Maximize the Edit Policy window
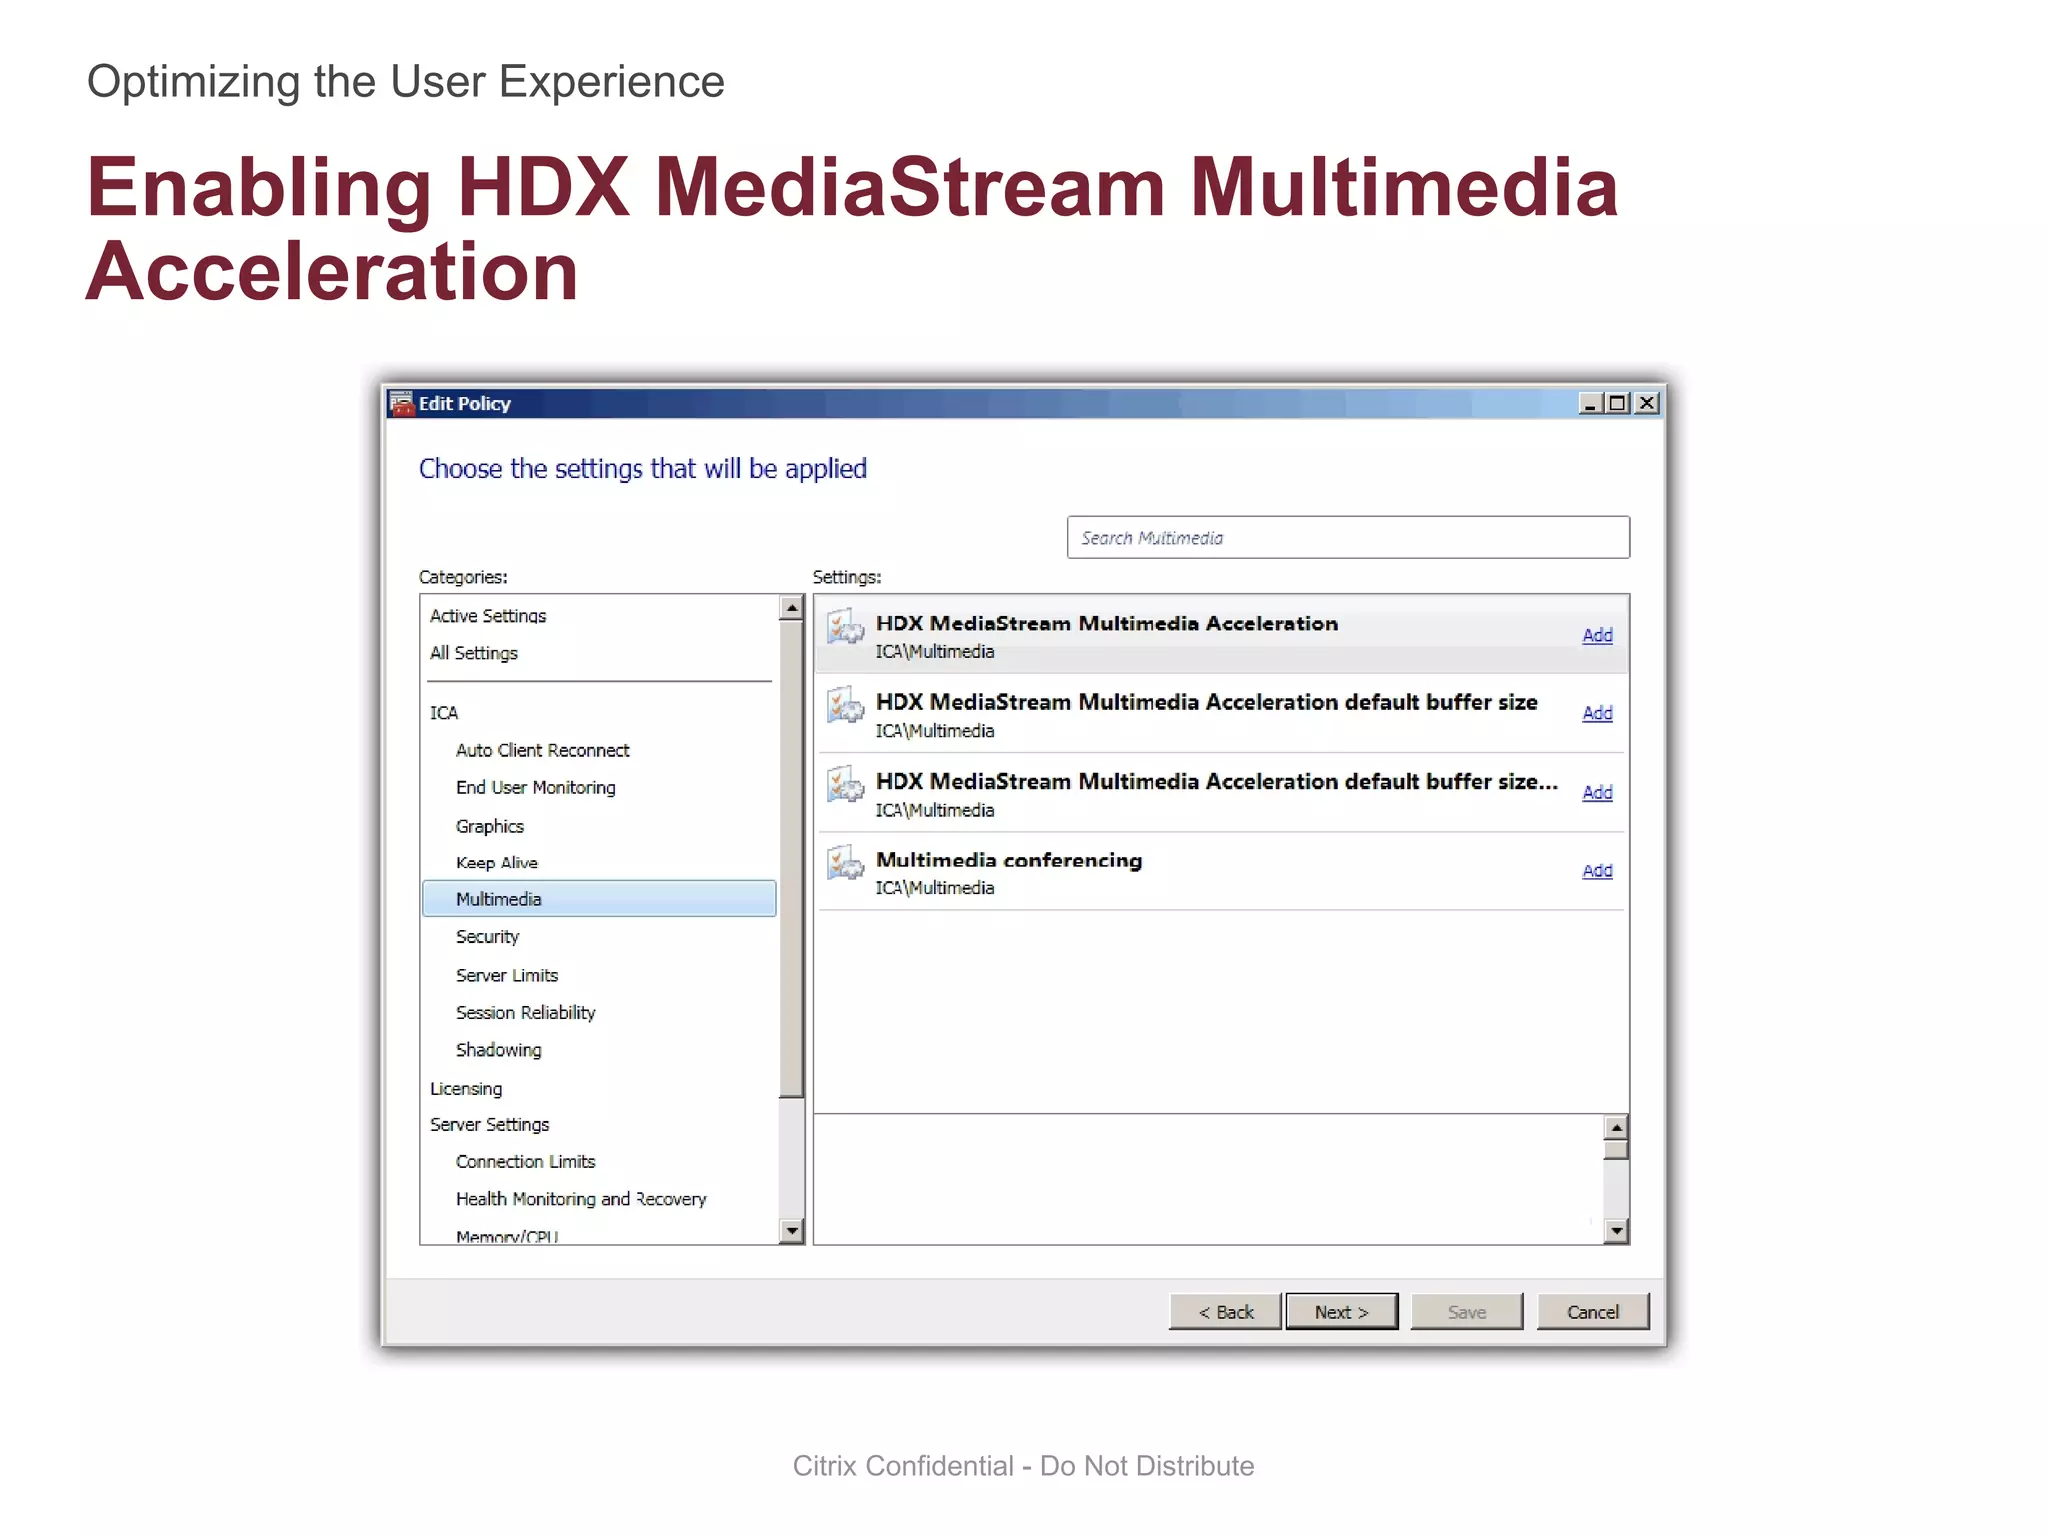This screenshot has height=1536, width=2048. 1617,404
